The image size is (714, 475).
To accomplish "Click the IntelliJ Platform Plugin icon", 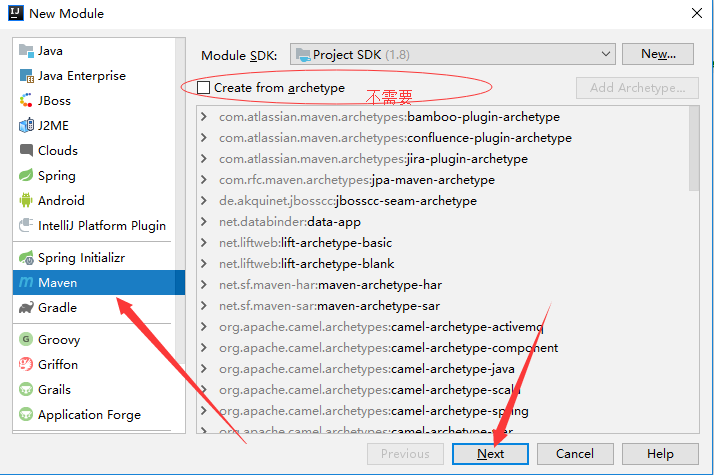I will click(x=26, y=225).
